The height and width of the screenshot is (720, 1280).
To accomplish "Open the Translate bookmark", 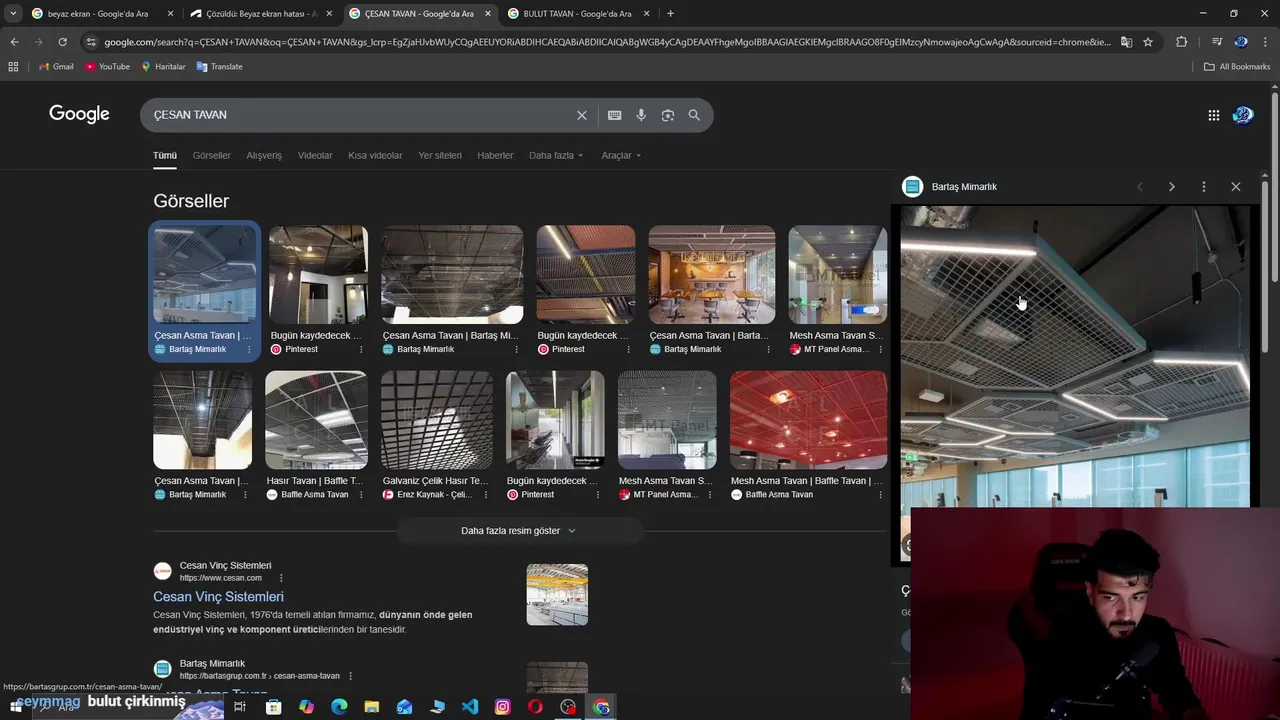I will point(219,67).
